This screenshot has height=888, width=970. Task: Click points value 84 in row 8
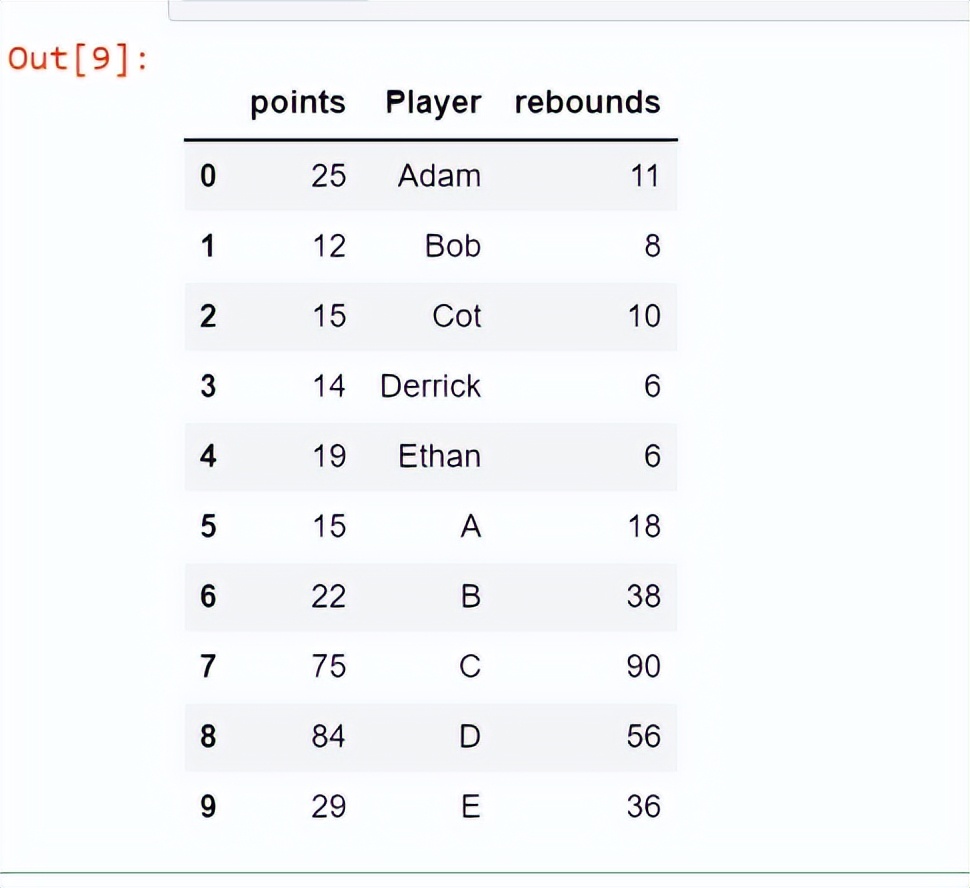point(328,736)
